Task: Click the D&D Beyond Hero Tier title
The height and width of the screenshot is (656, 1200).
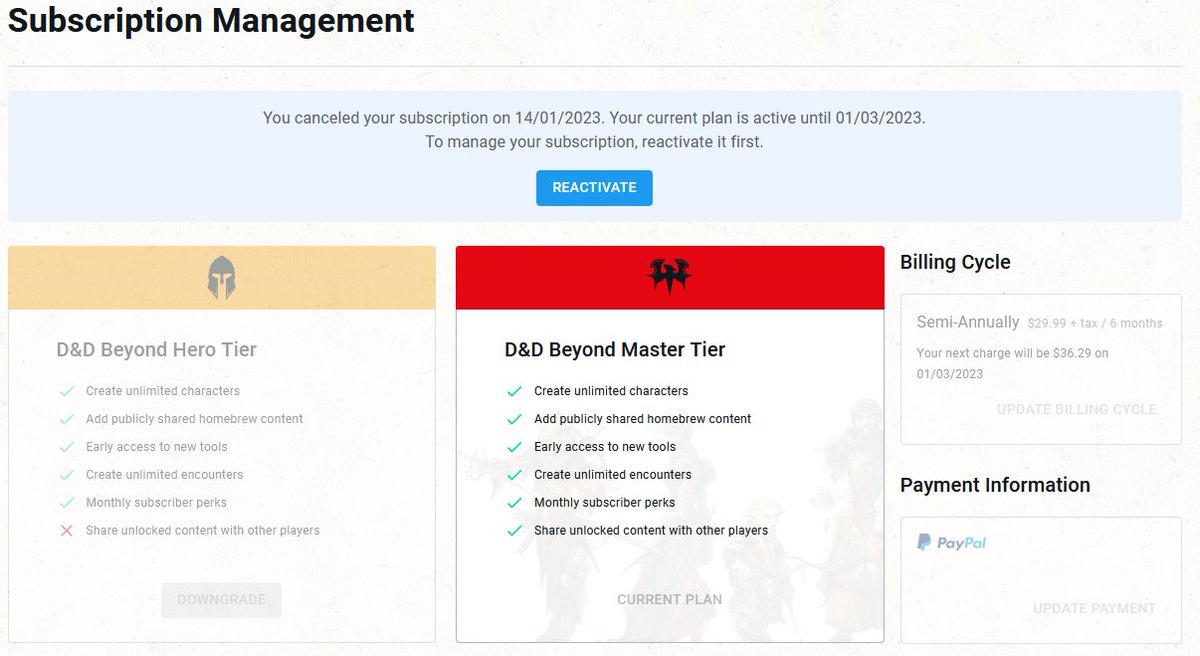Action: pyautogui.click(x=156, y=350)
